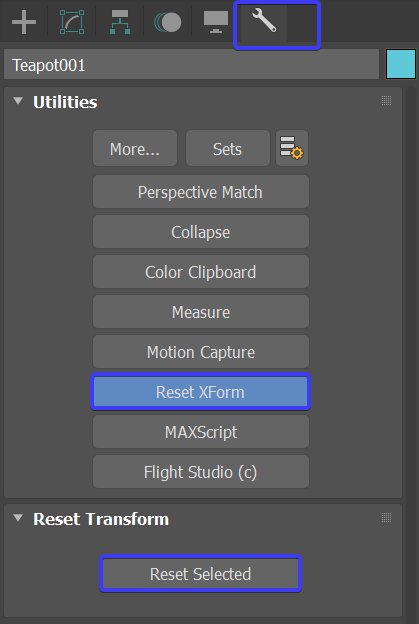Click the Teapot001 object name field
The width and height of the screenshot is (419, 624).
coord(191,64)
